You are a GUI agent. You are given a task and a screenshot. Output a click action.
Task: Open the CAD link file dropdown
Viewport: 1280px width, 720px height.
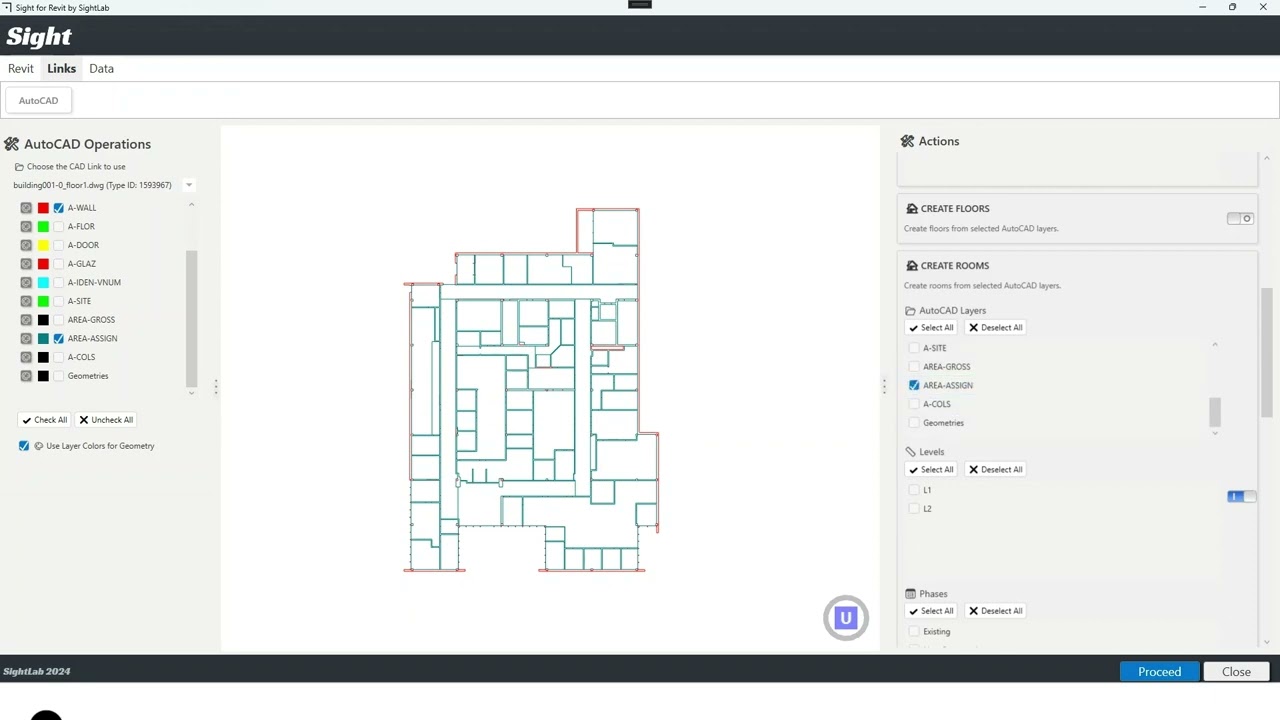click(188, 185)
